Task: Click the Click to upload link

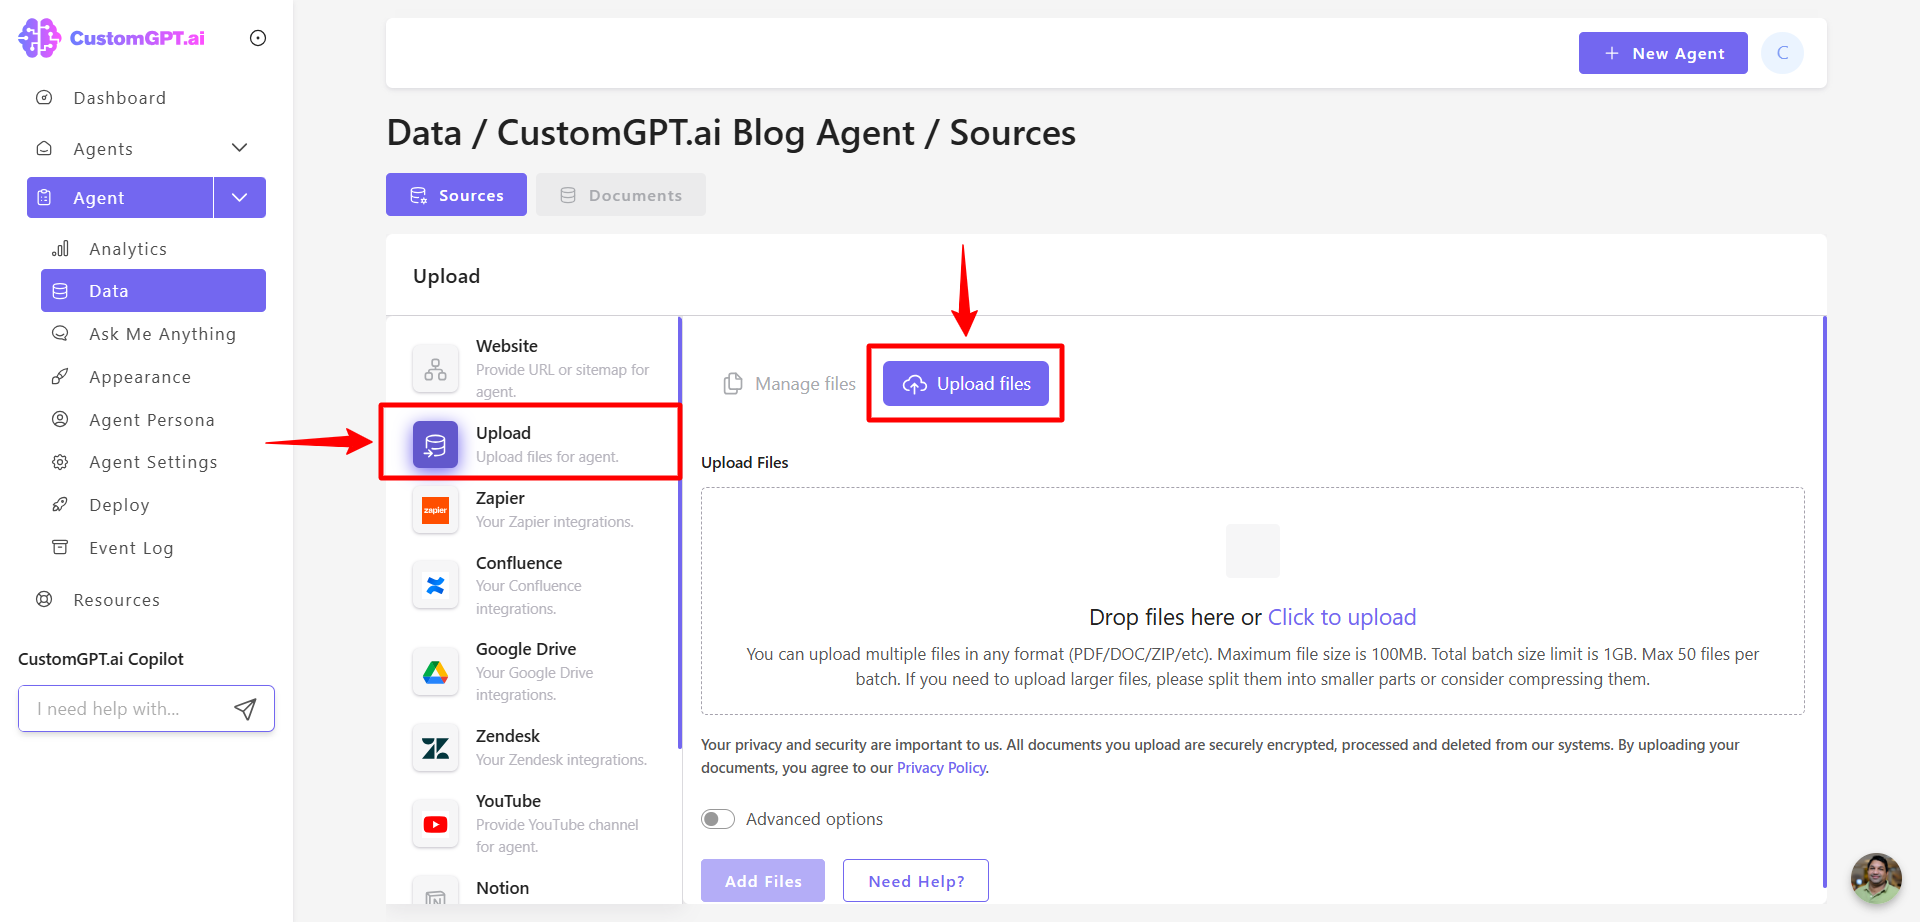Action: coord(1342,617)
